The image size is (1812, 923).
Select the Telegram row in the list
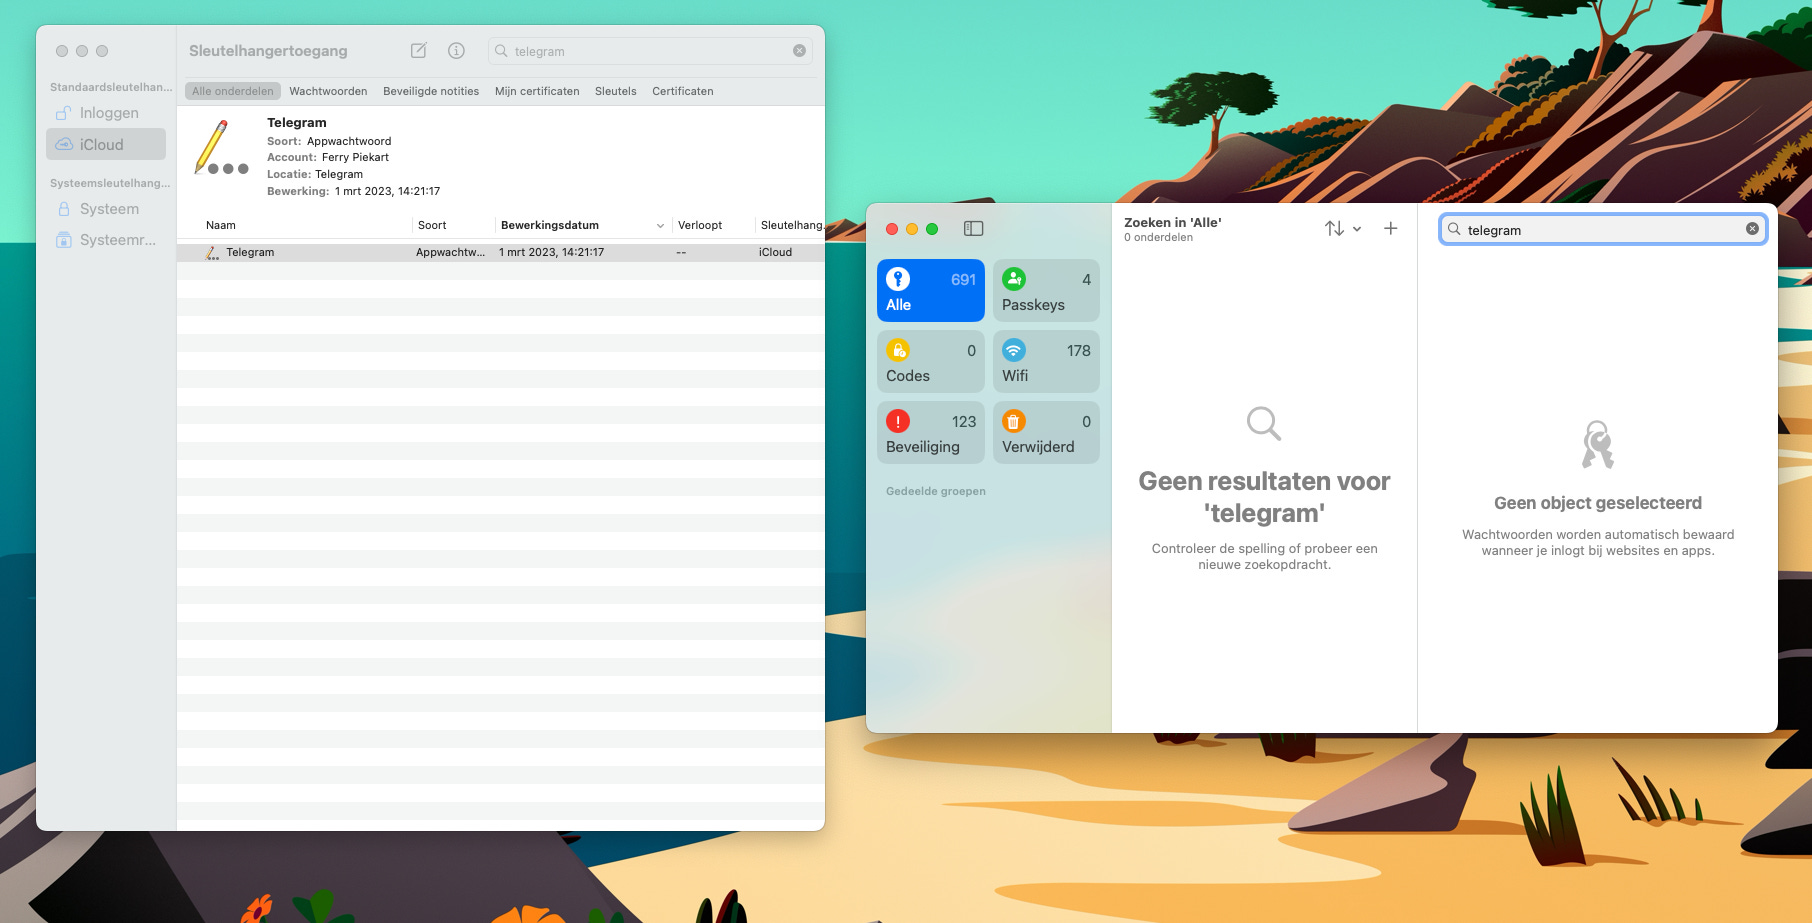pos(501,252)
